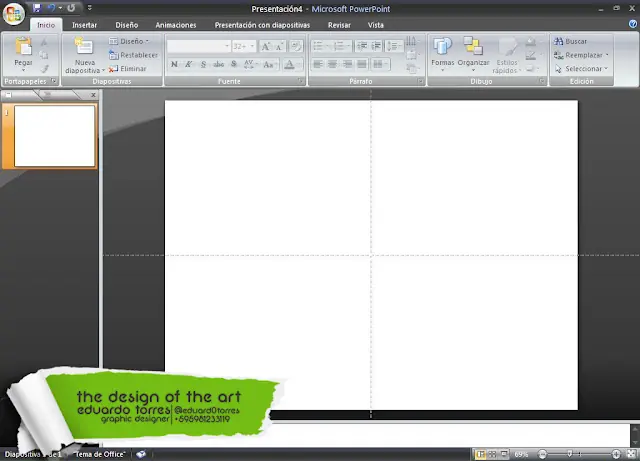This screenshot has height=461, width=640.
Task: Redo the last action in Quick Access
Action: [x=71, y=8]
